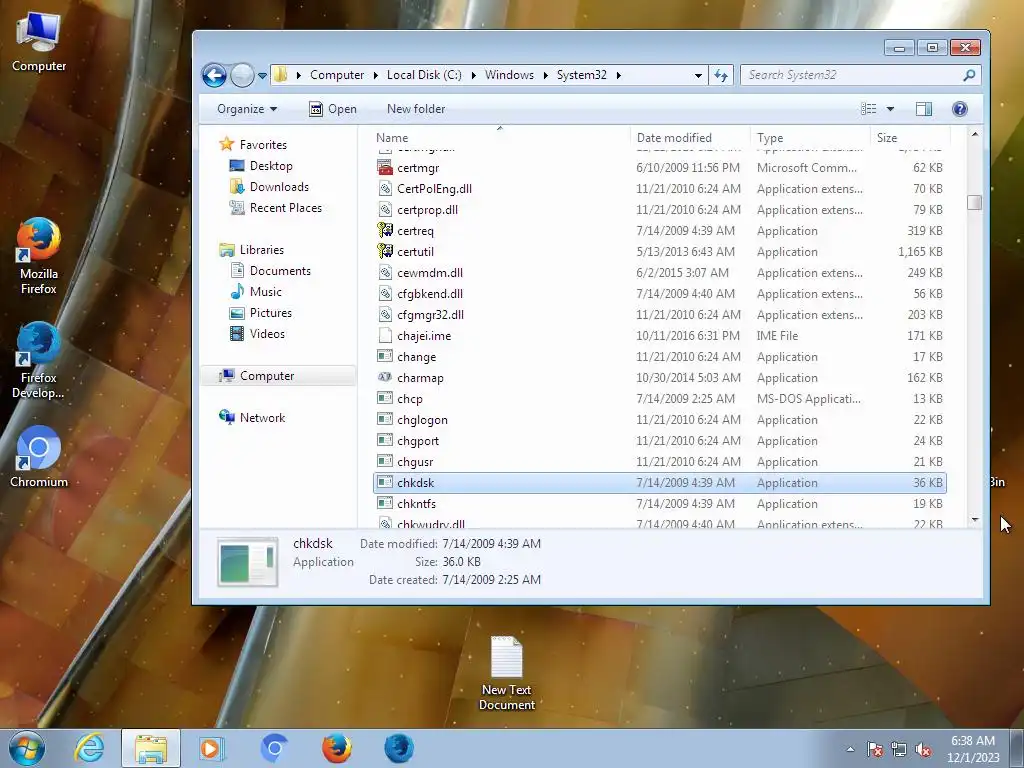Open the Music library
The width and height of the screenshot is (1024, 768).
click(266, 291)
